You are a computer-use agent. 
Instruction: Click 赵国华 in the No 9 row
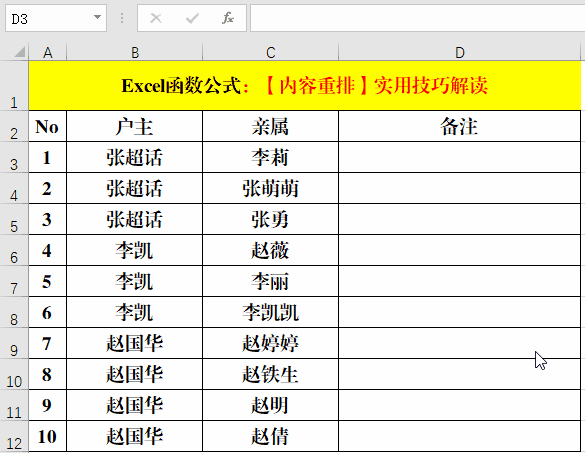[135, 405]
